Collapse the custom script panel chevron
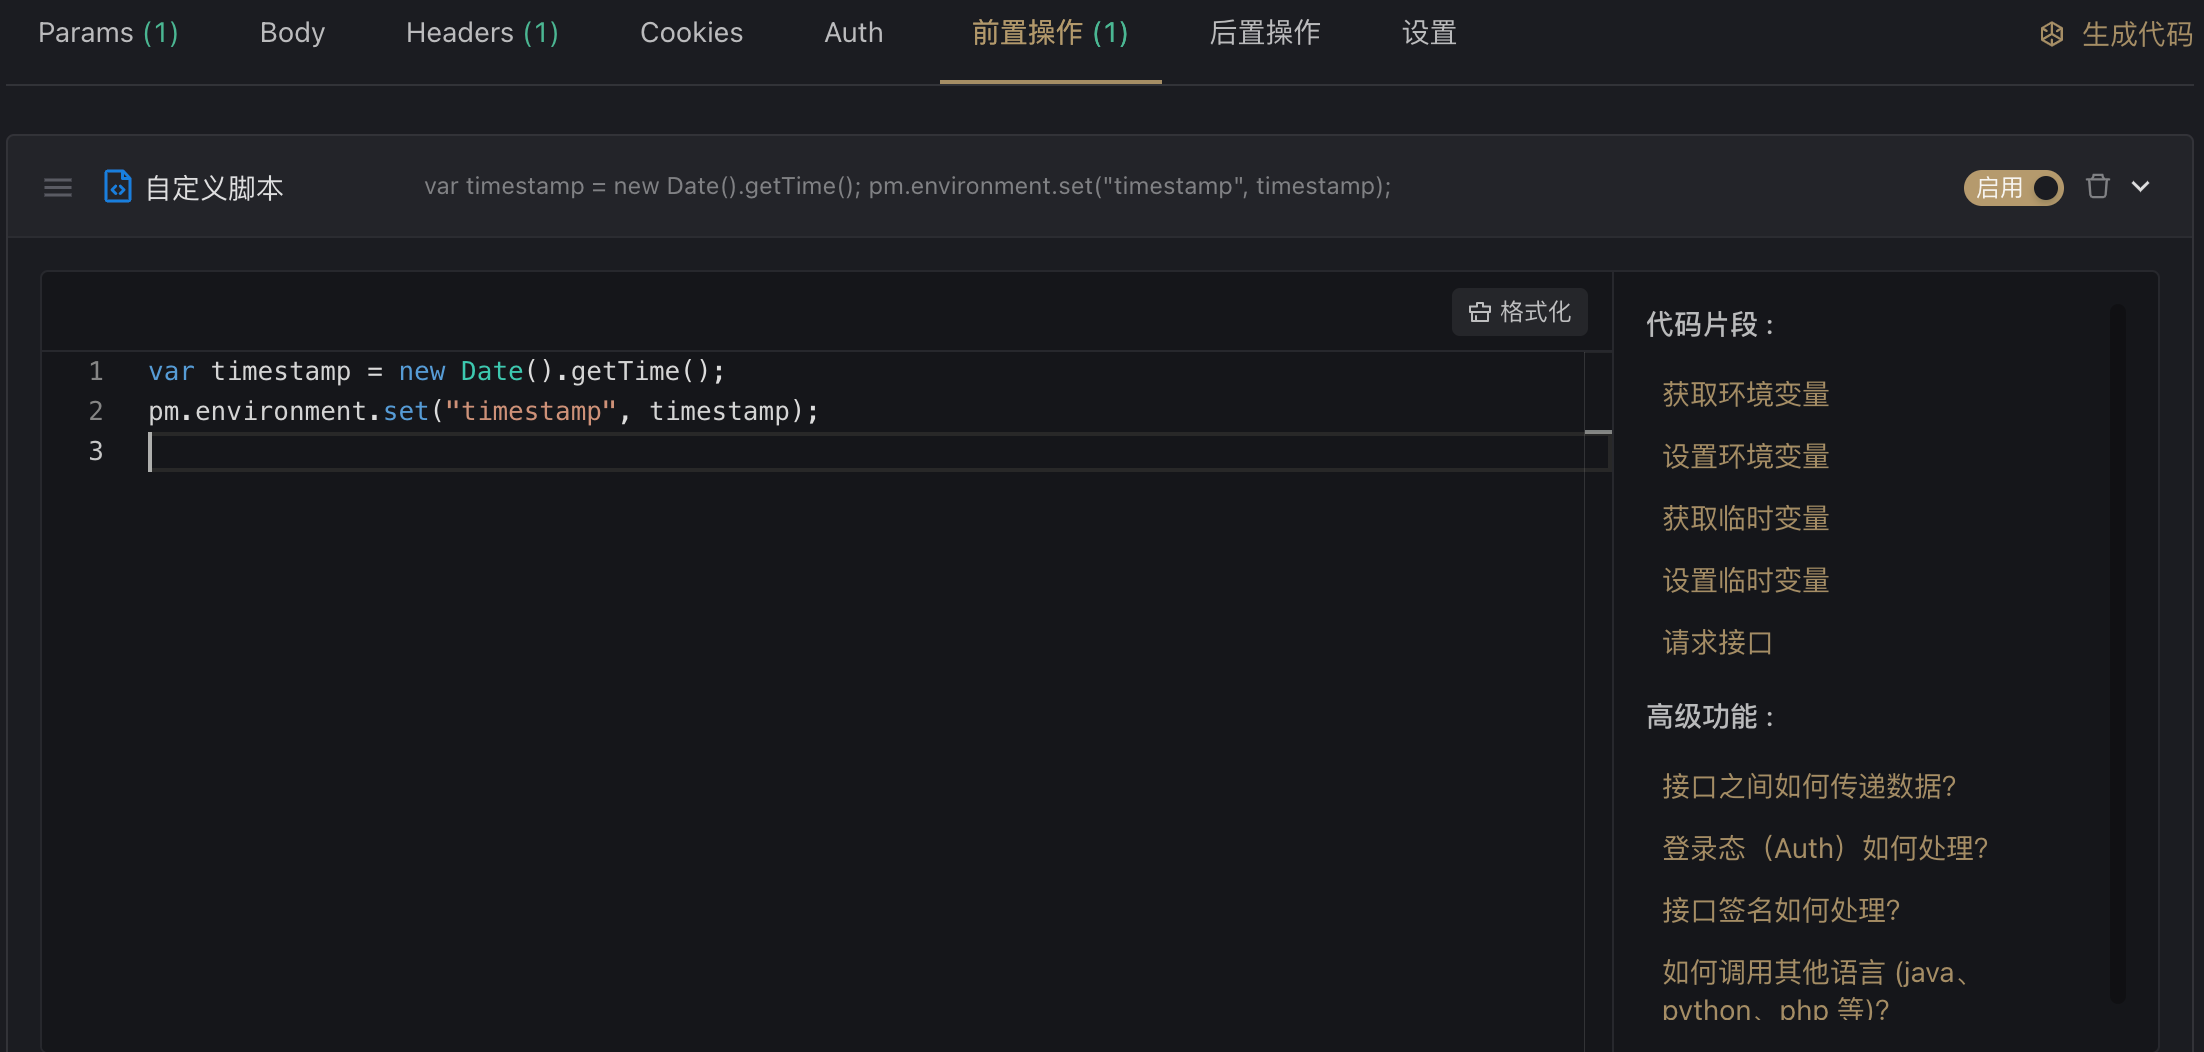This screenshot has height=1052, width=2204. tap(2140, 187)
